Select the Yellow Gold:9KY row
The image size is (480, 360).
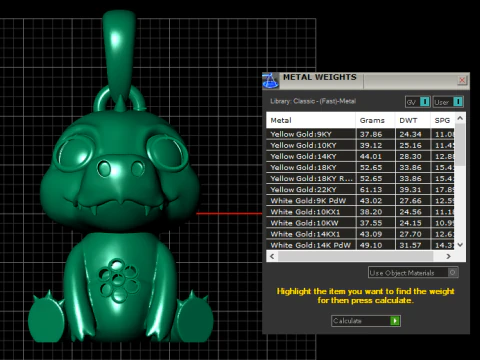[x=360, y=134]
